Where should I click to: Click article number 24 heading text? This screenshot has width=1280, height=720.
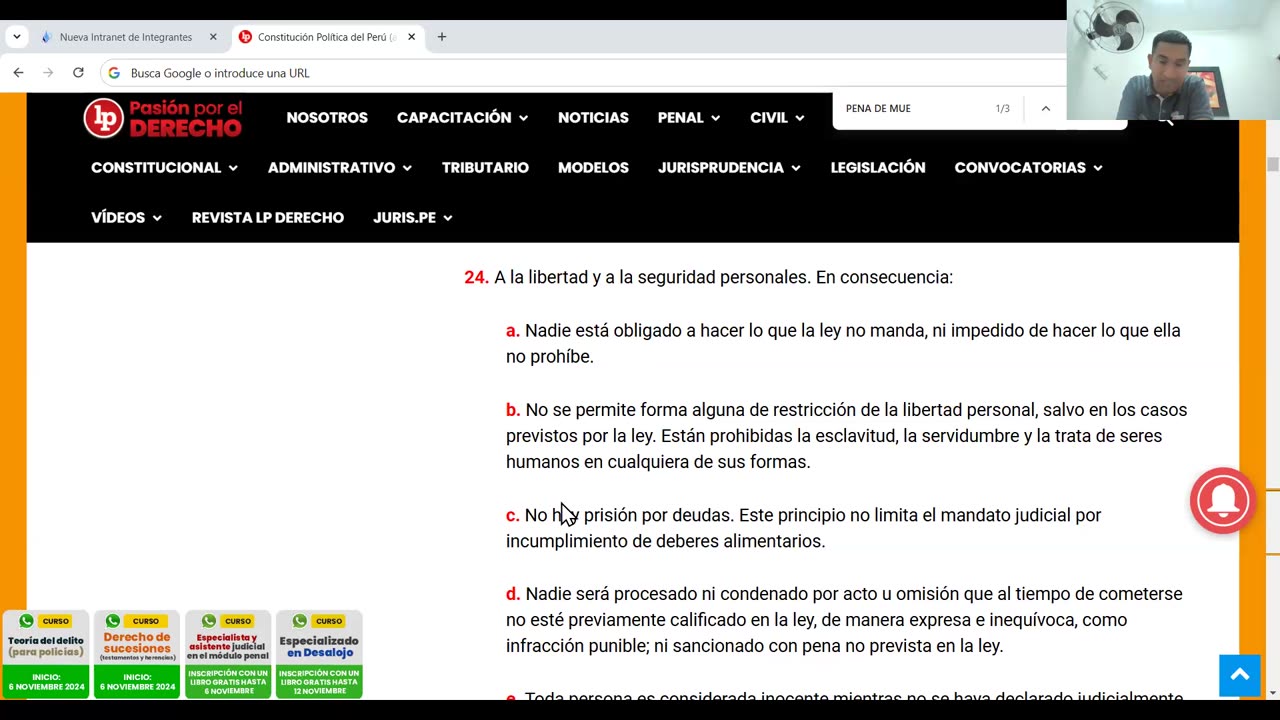[709, 277]
